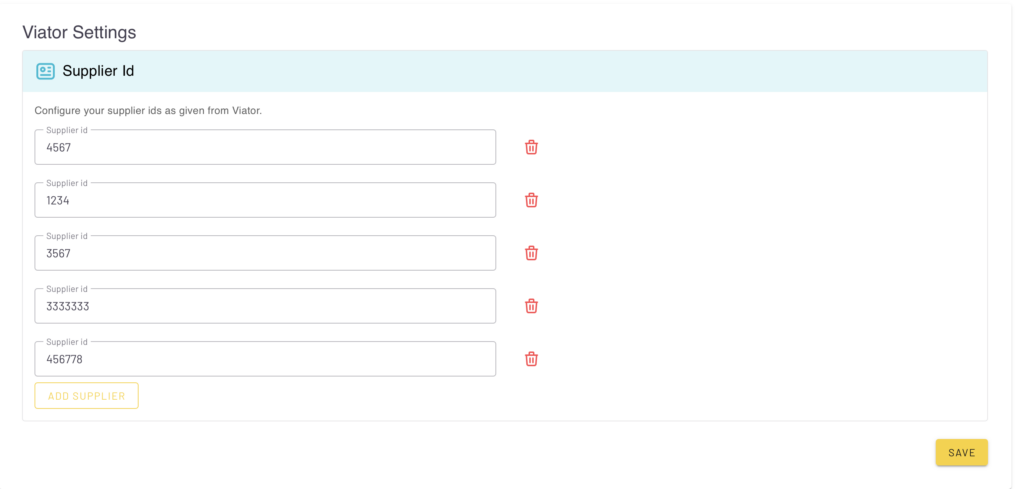Select the input box showing 3567

(265, 254)
